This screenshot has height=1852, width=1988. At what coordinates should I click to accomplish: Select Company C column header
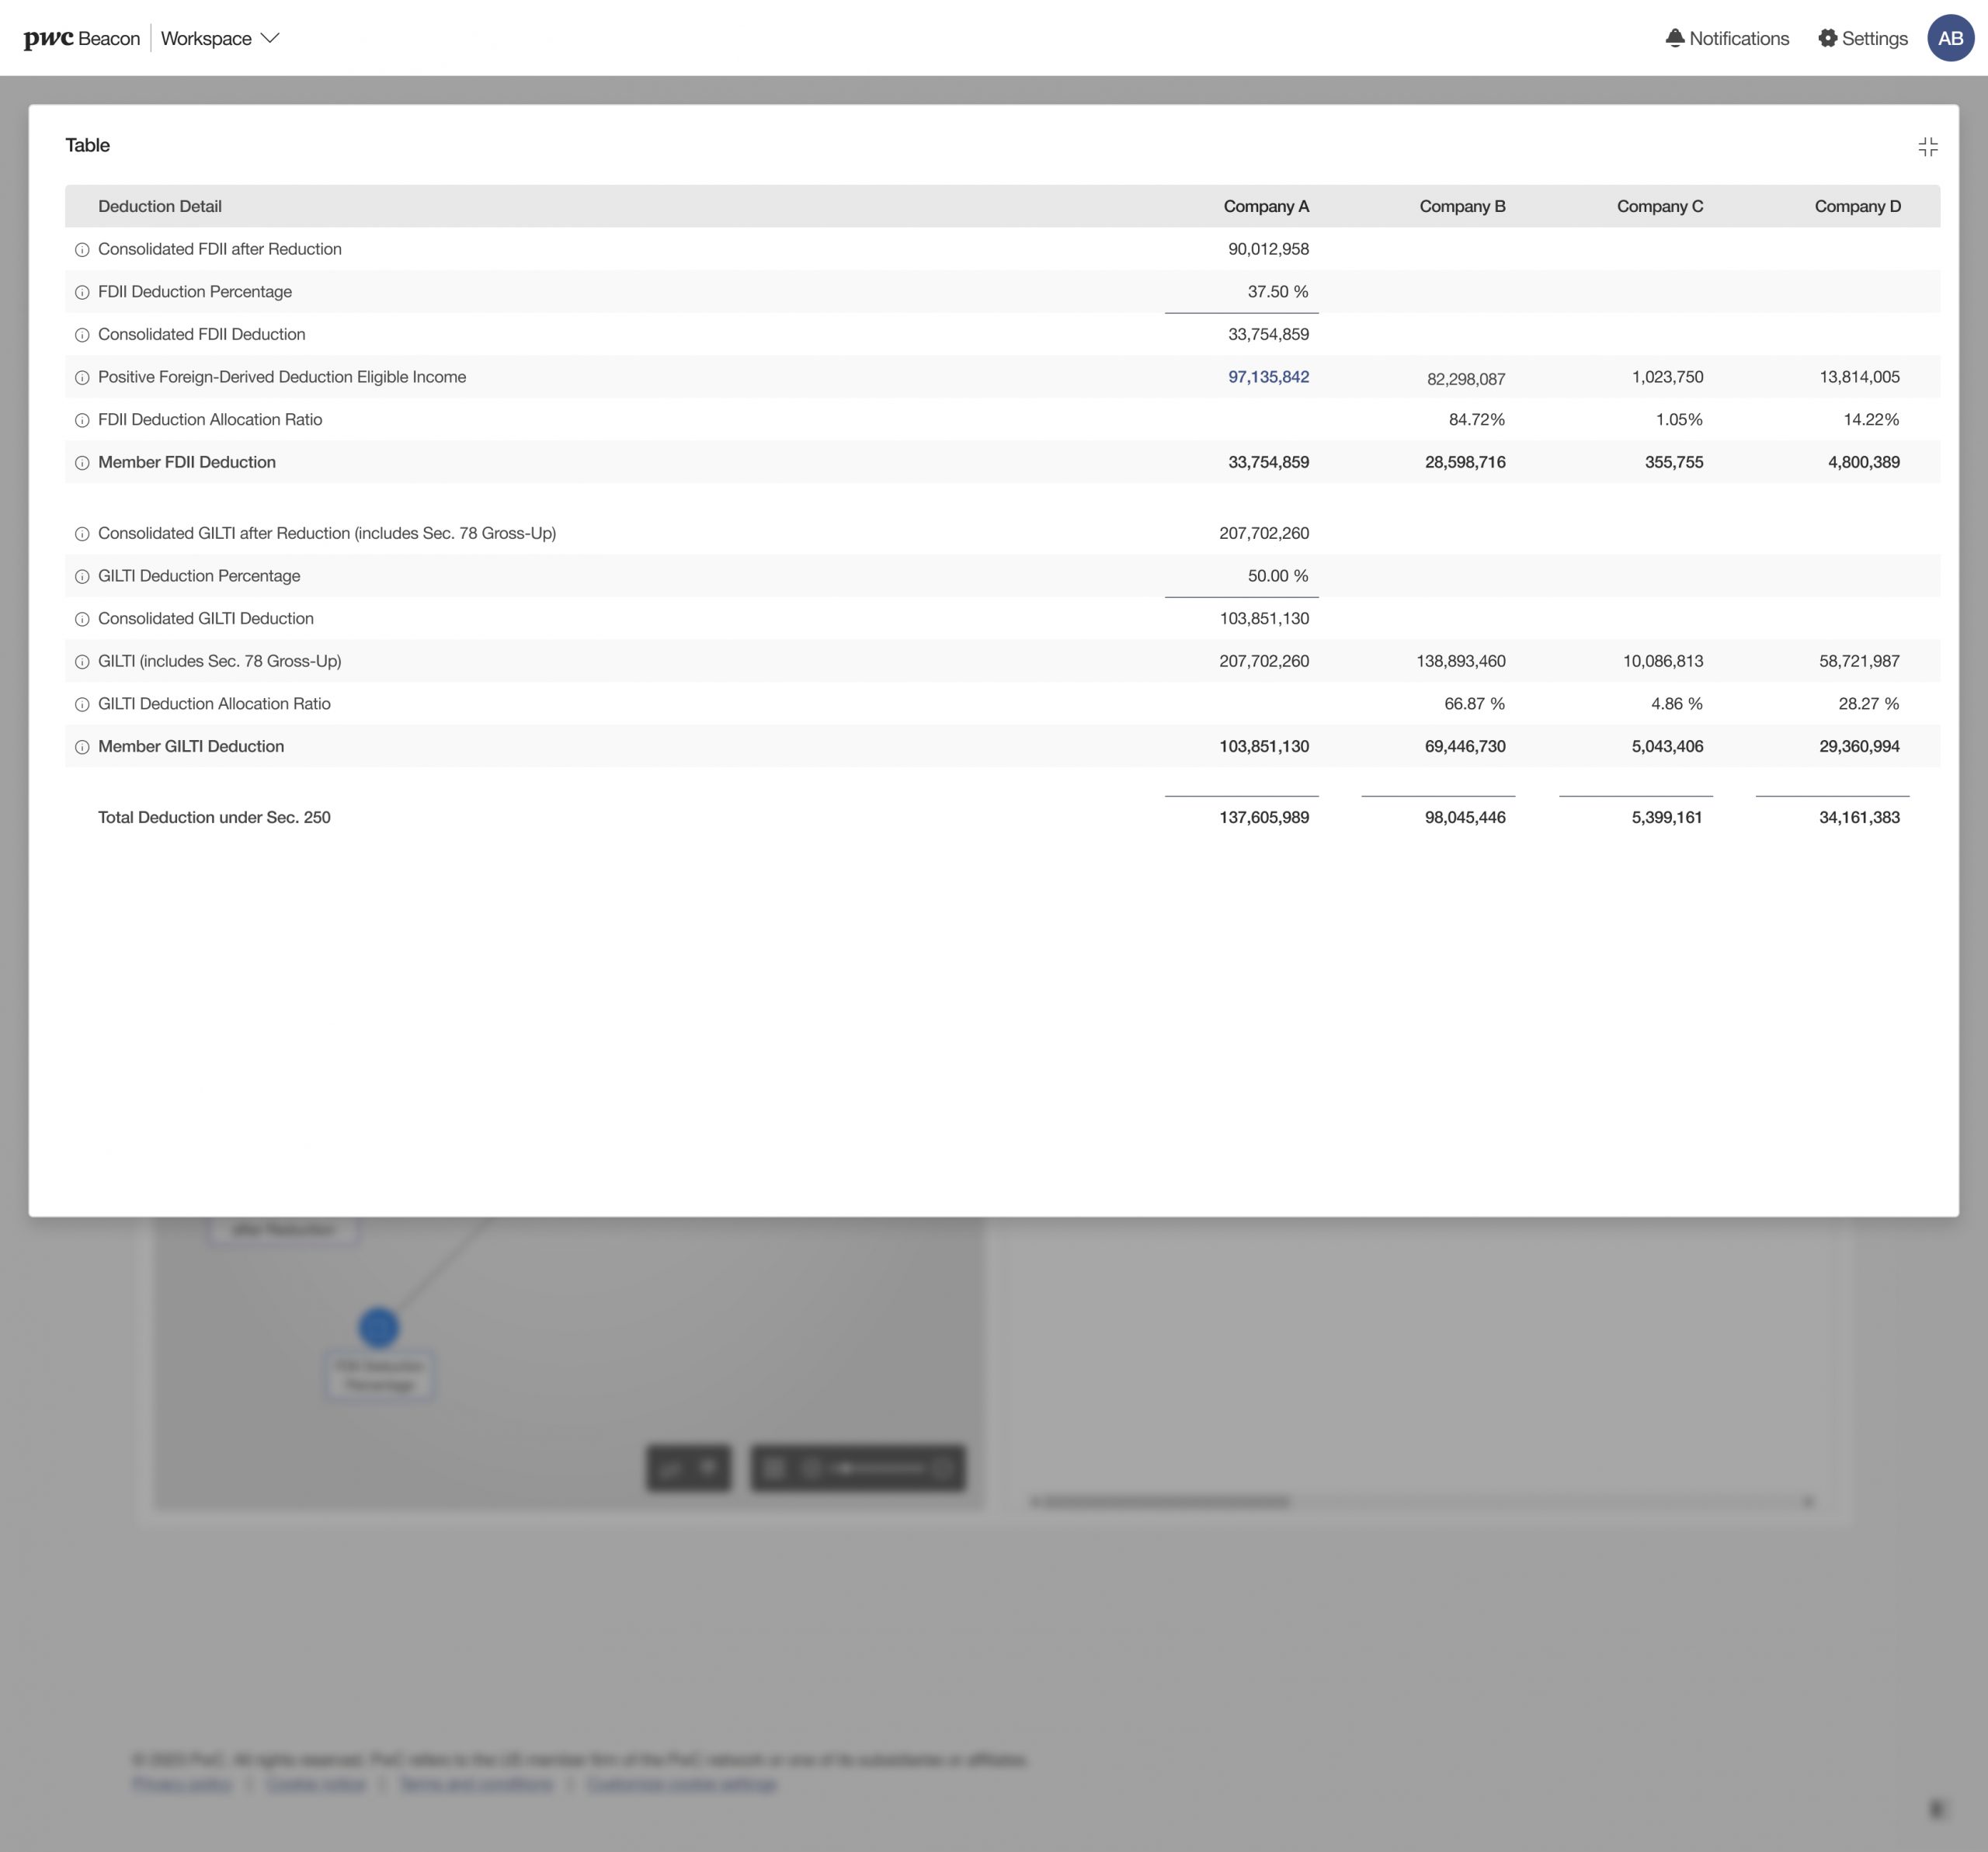pos(1660,206)
